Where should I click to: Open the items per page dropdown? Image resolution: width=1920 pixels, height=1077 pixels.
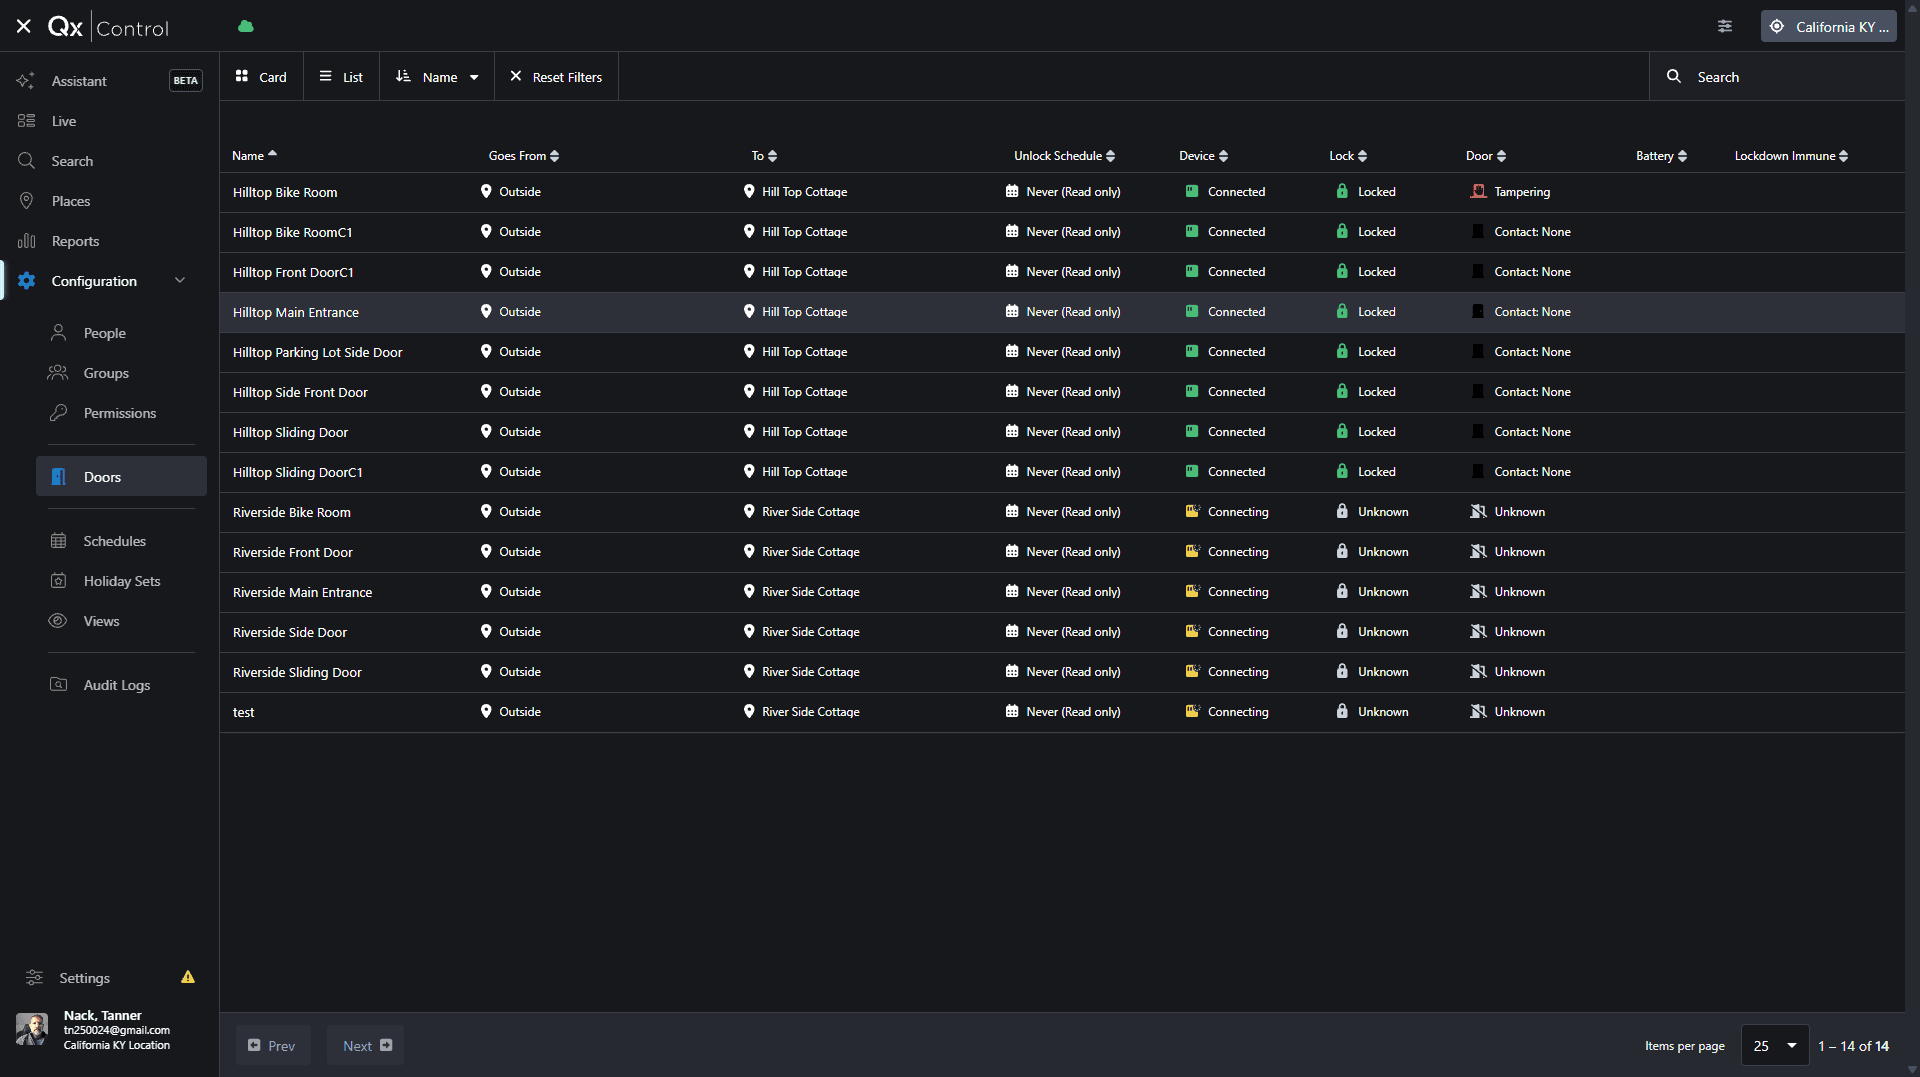(x=1775, y=1046)
